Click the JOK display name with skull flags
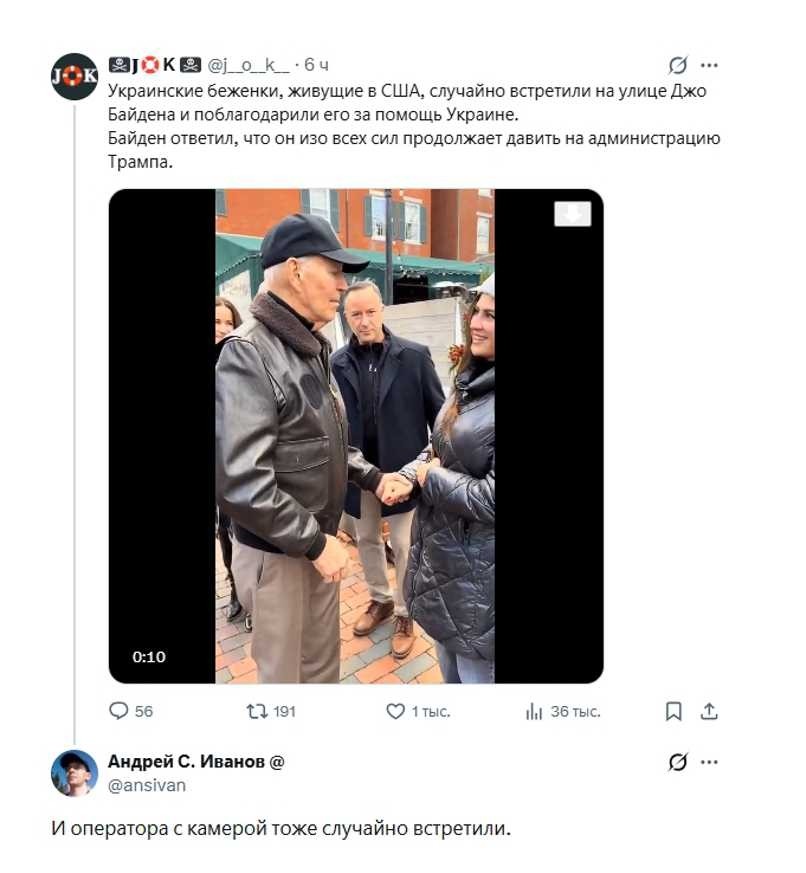The image size is (806, 873). coord(155,65)
